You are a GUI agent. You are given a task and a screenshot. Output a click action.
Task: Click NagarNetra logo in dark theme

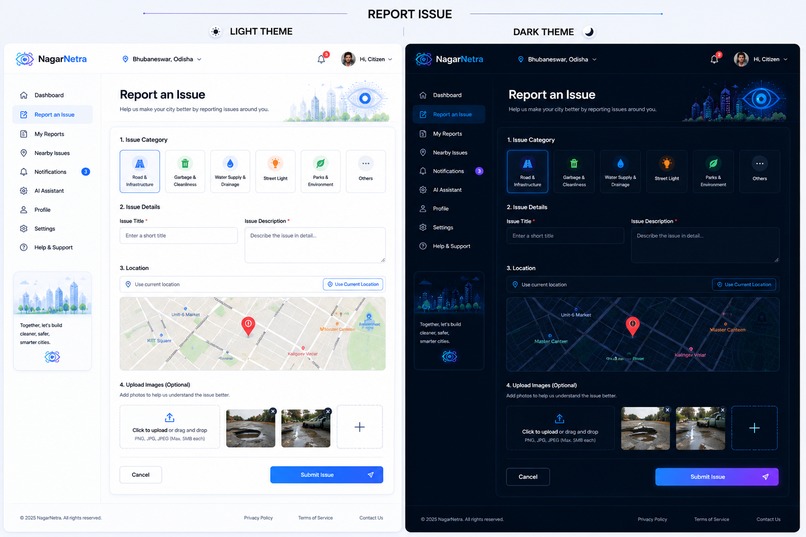pos(449,59)
